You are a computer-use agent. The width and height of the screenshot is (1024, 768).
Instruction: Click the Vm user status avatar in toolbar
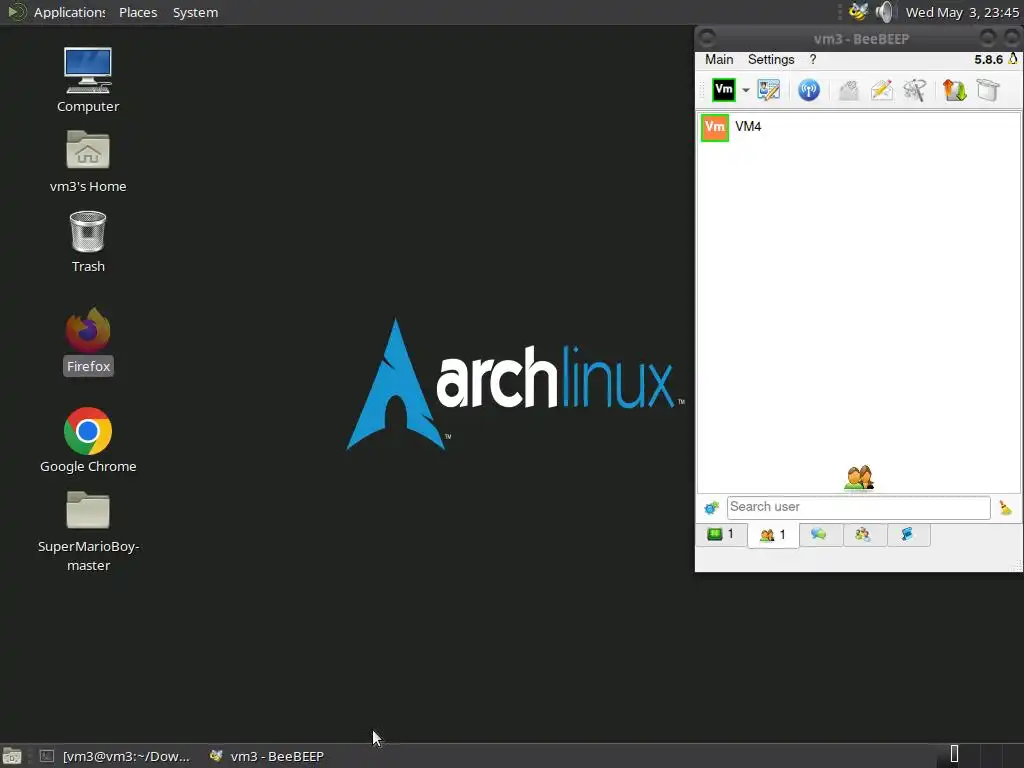724,89
